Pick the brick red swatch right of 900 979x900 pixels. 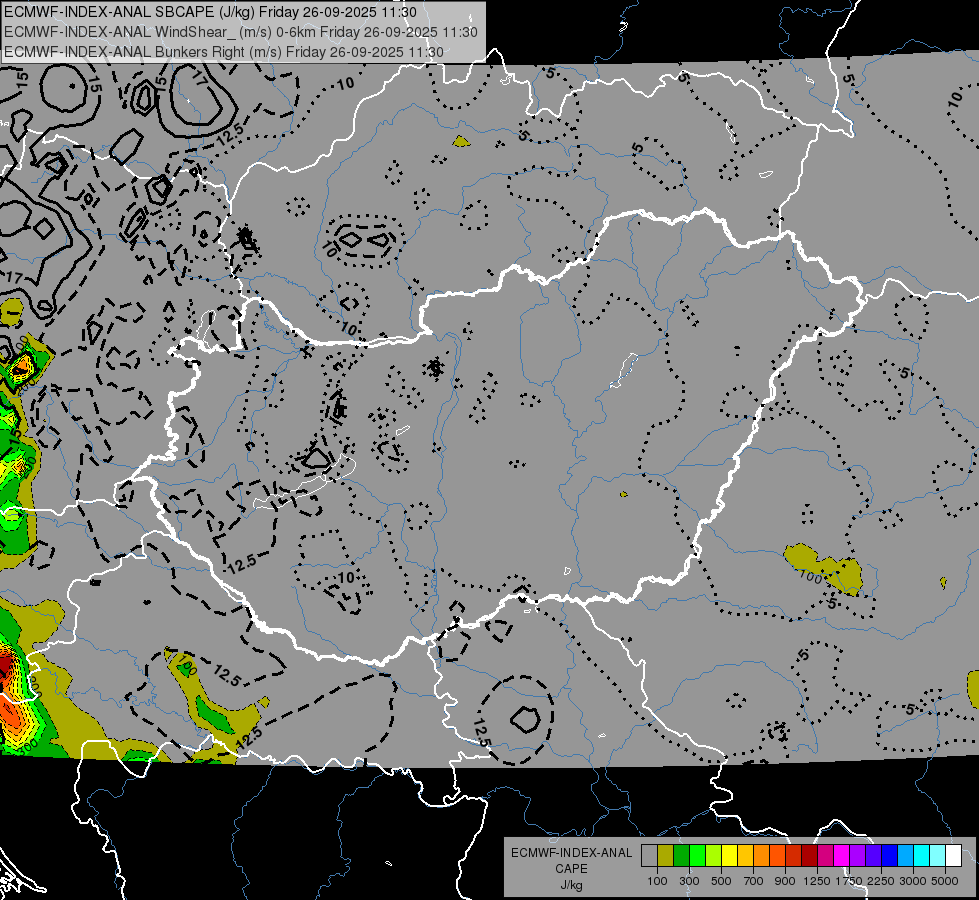click(x=794, y=856)
